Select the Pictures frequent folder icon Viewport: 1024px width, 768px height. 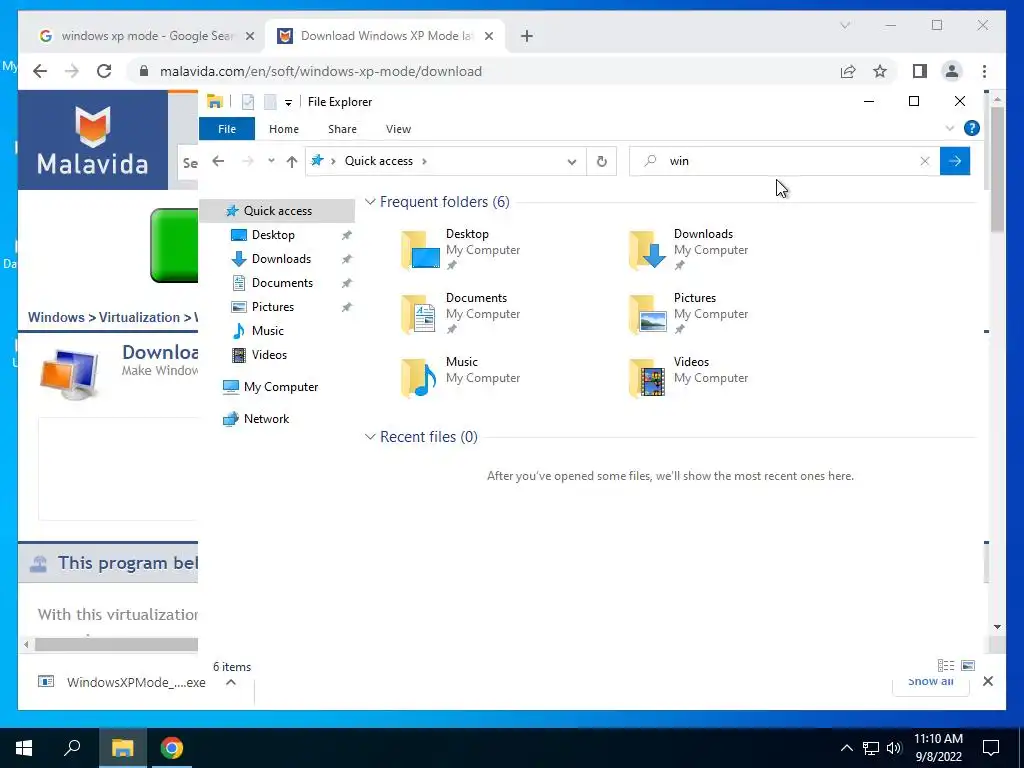[x=648, y=313]
